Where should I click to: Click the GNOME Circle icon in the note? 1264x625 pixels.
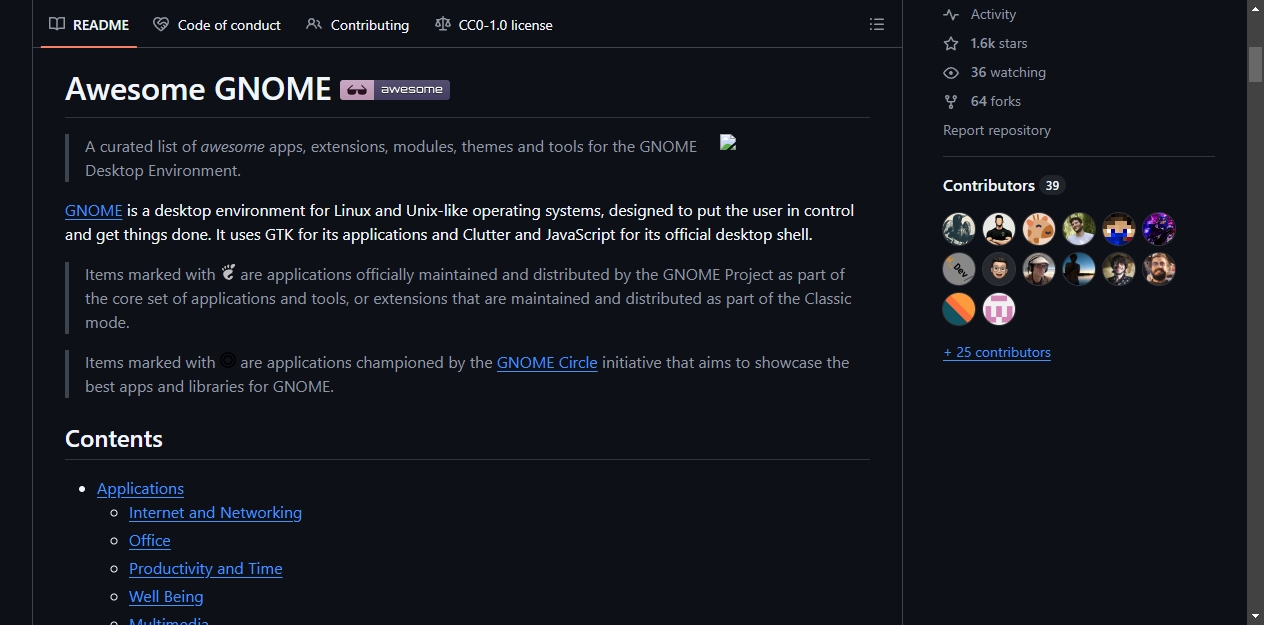point(228,361)
